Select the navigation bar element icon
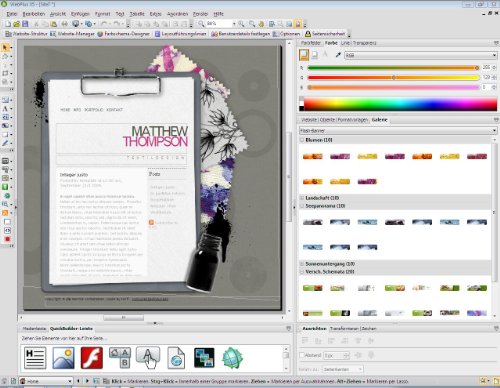The image size is (500, 388). [120, 358]
